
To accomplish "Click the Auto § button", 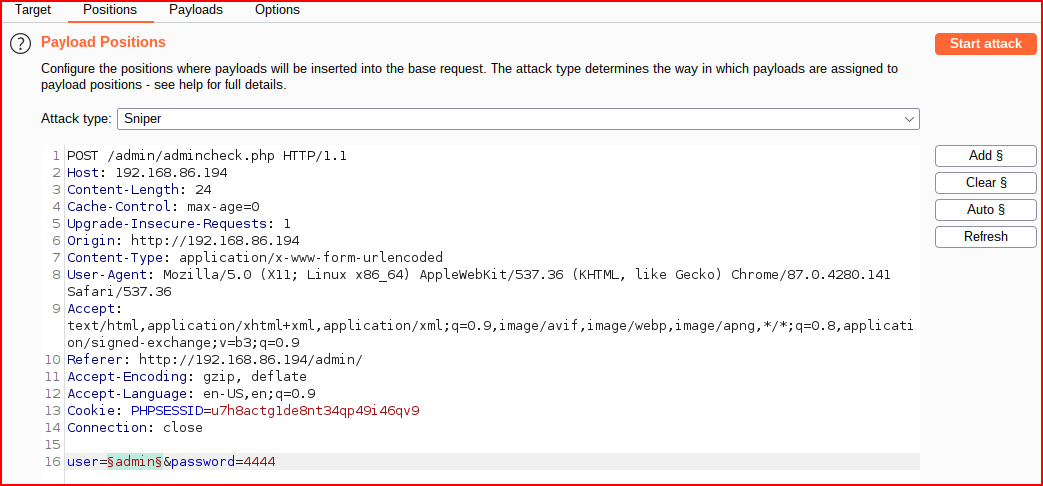I will tap(985, 209).
